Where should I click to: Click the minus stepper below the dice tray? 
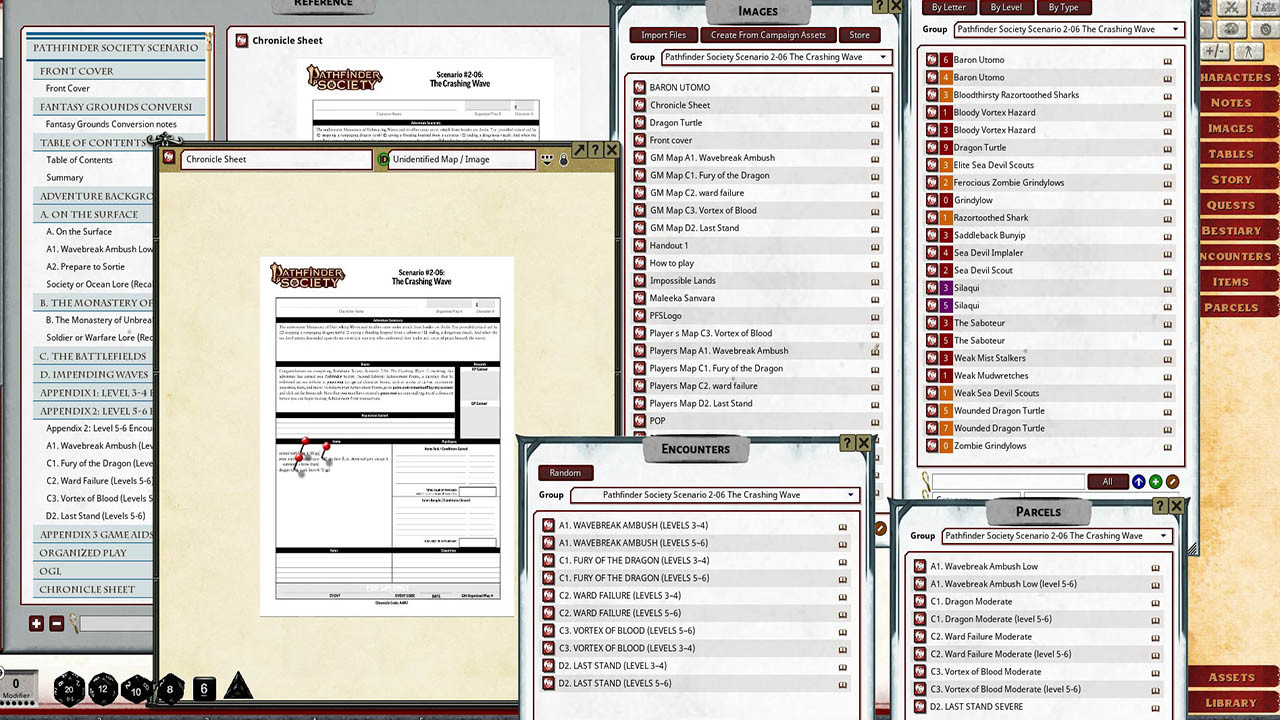tap(56, 622)
